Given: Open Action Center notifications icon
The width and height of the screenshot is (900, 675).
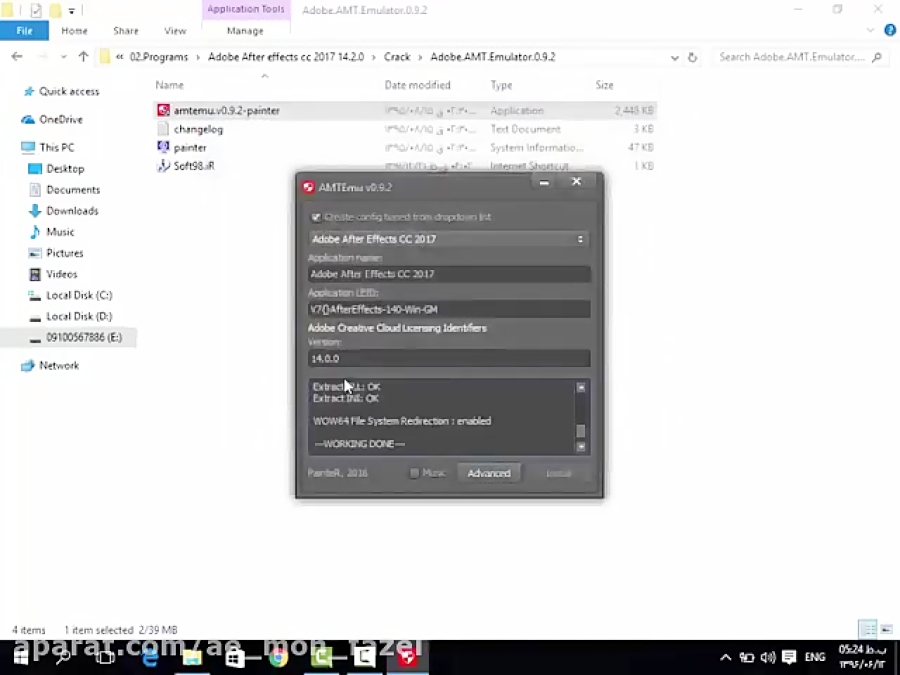Looking at the screenshot, I should tap(789, 657).
